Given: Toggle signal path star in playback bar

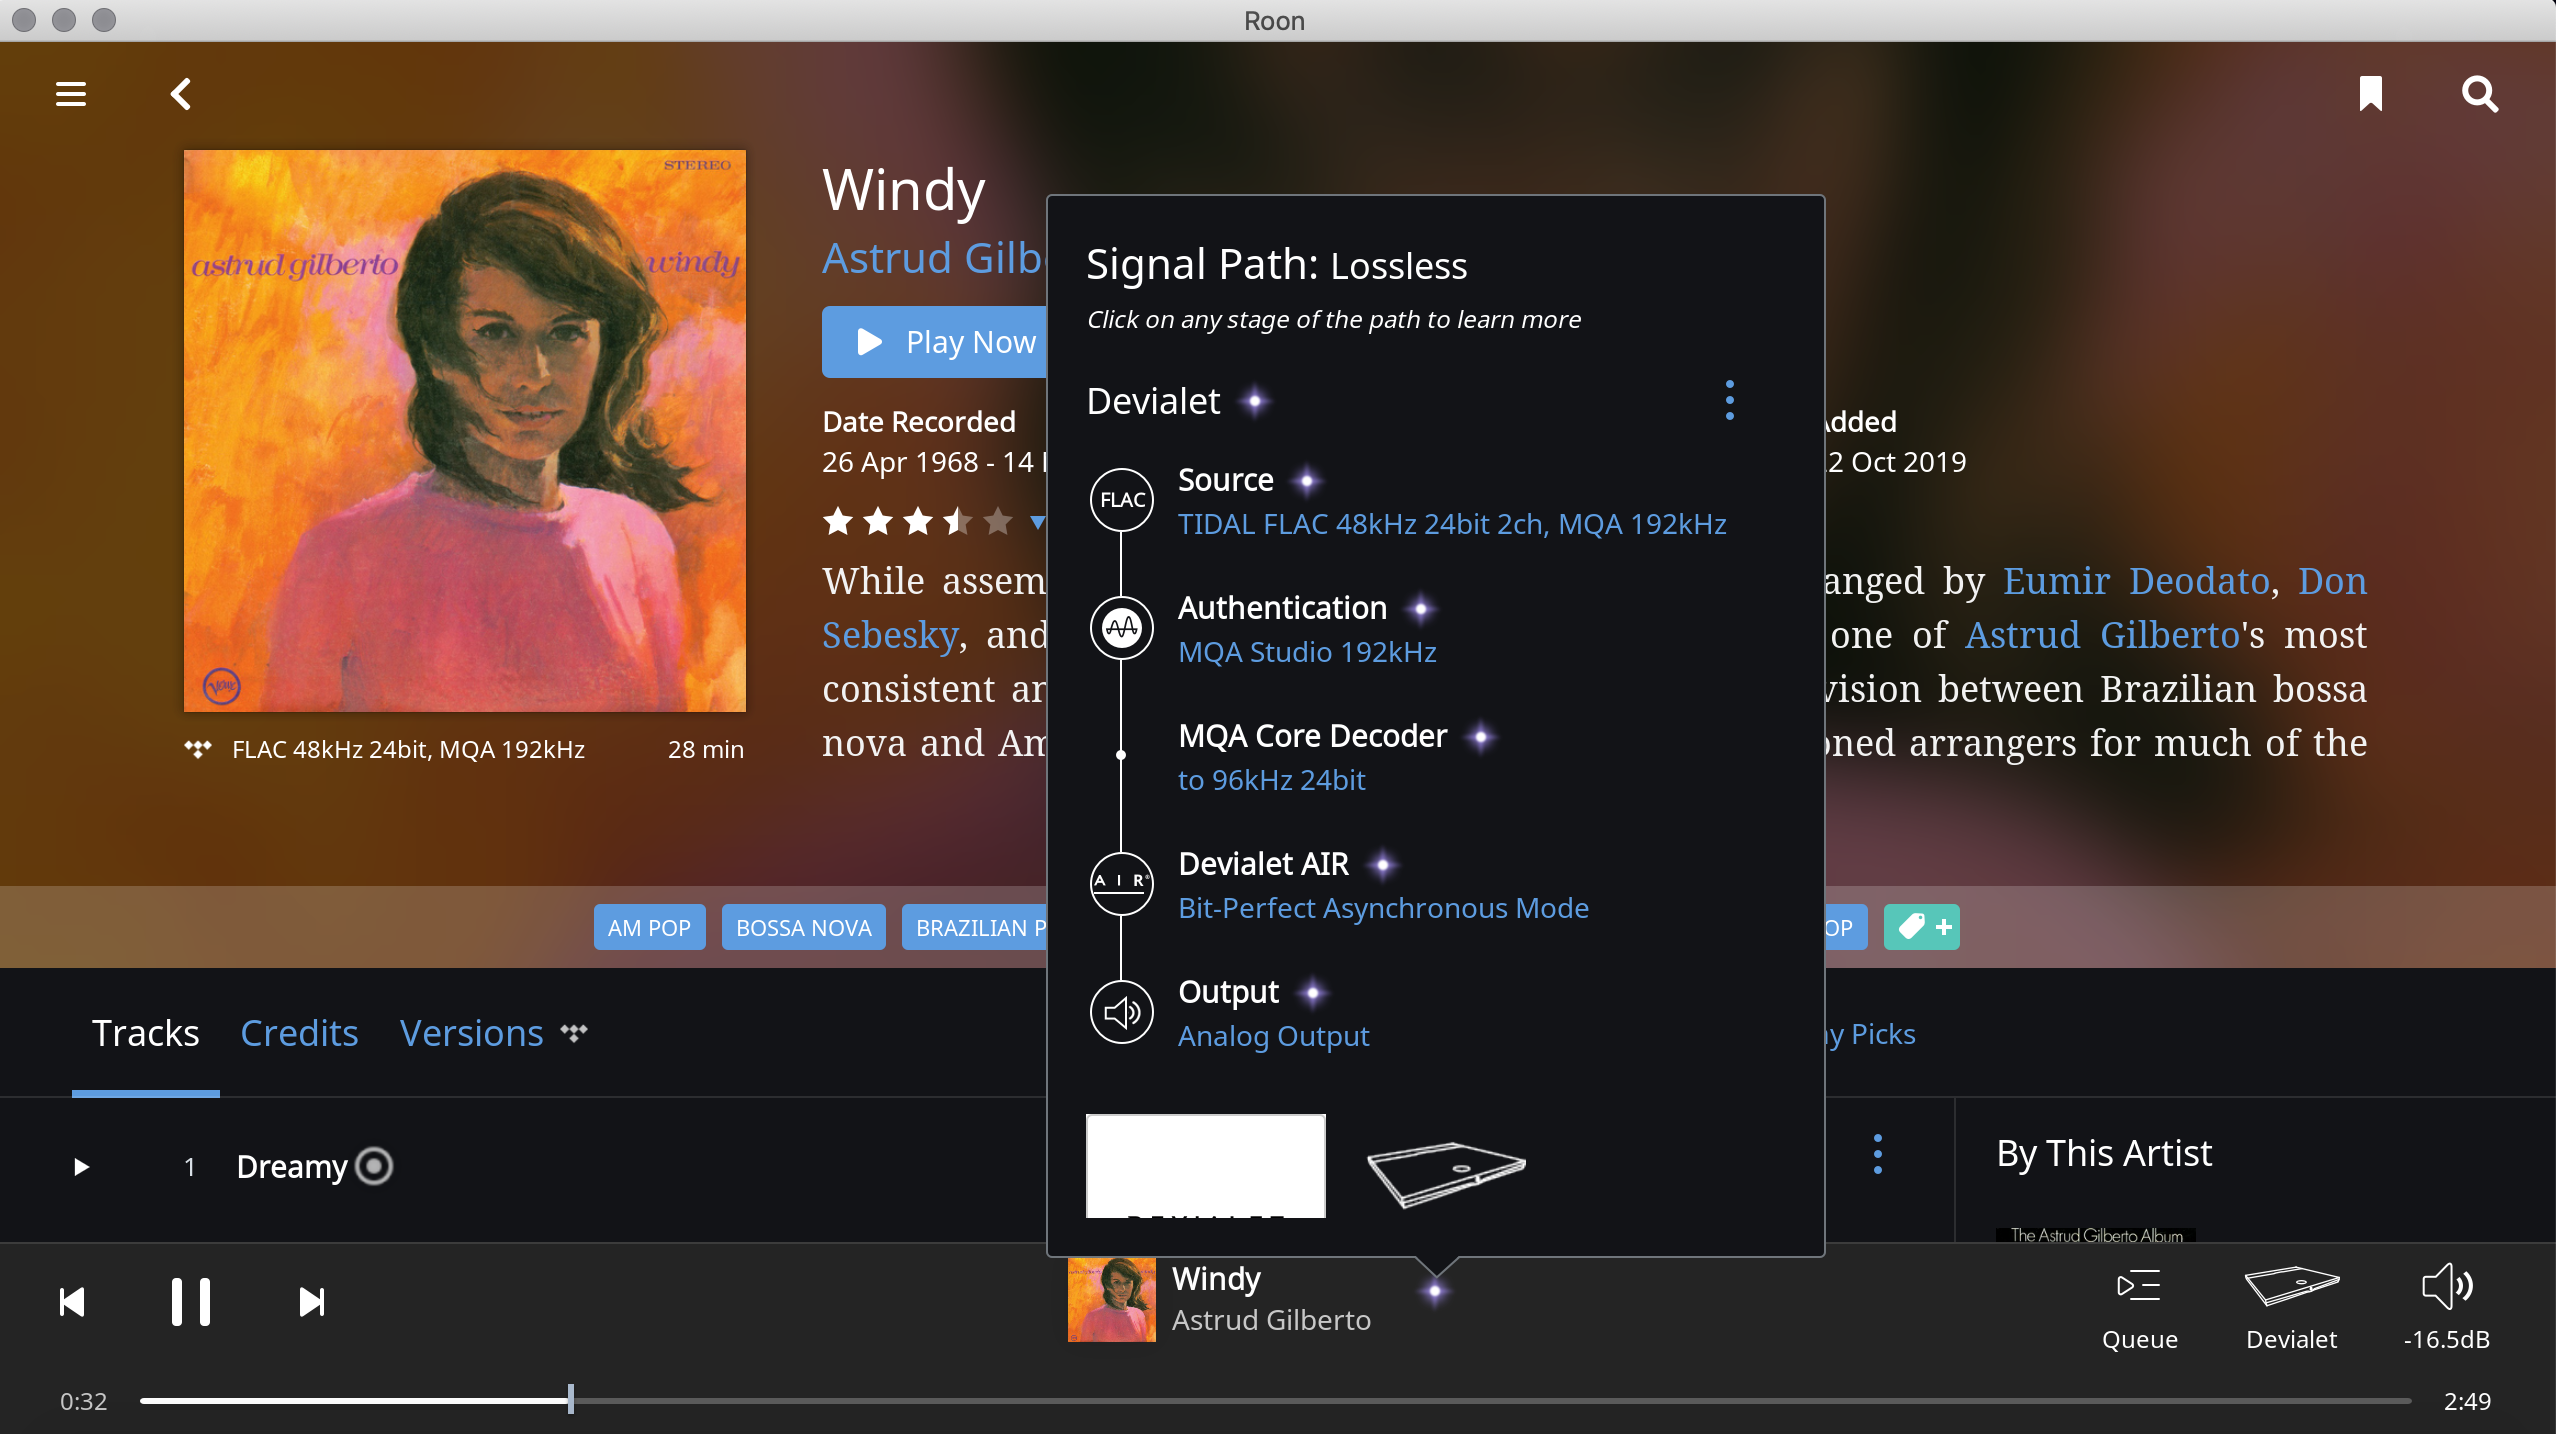Looking at the screenshot, I should click(x=1434, y=1292).
